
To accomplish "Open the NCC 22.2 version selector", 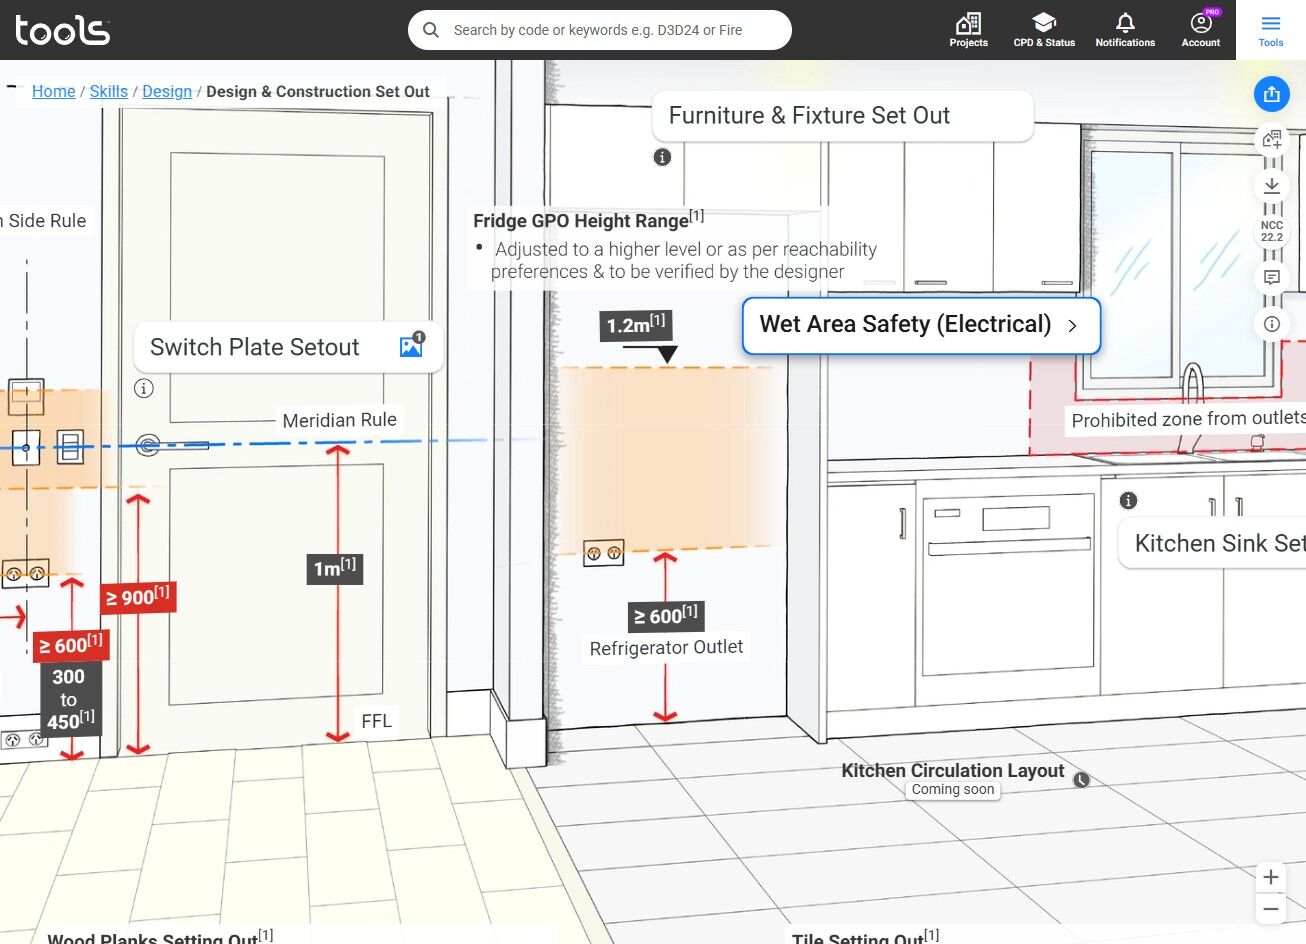I will [1271, 231].
